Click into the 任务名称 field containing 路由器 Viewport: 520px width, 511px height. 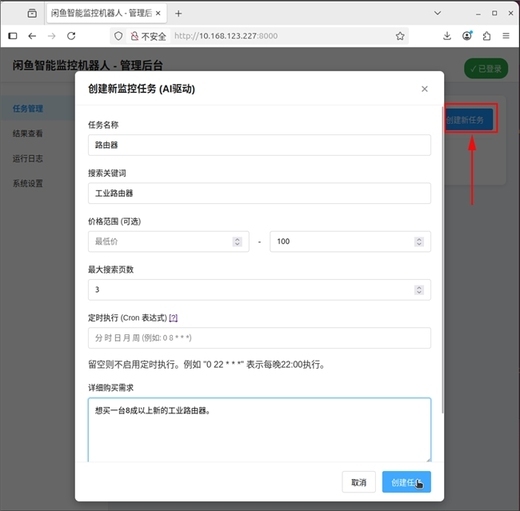(x=259, y=145)
